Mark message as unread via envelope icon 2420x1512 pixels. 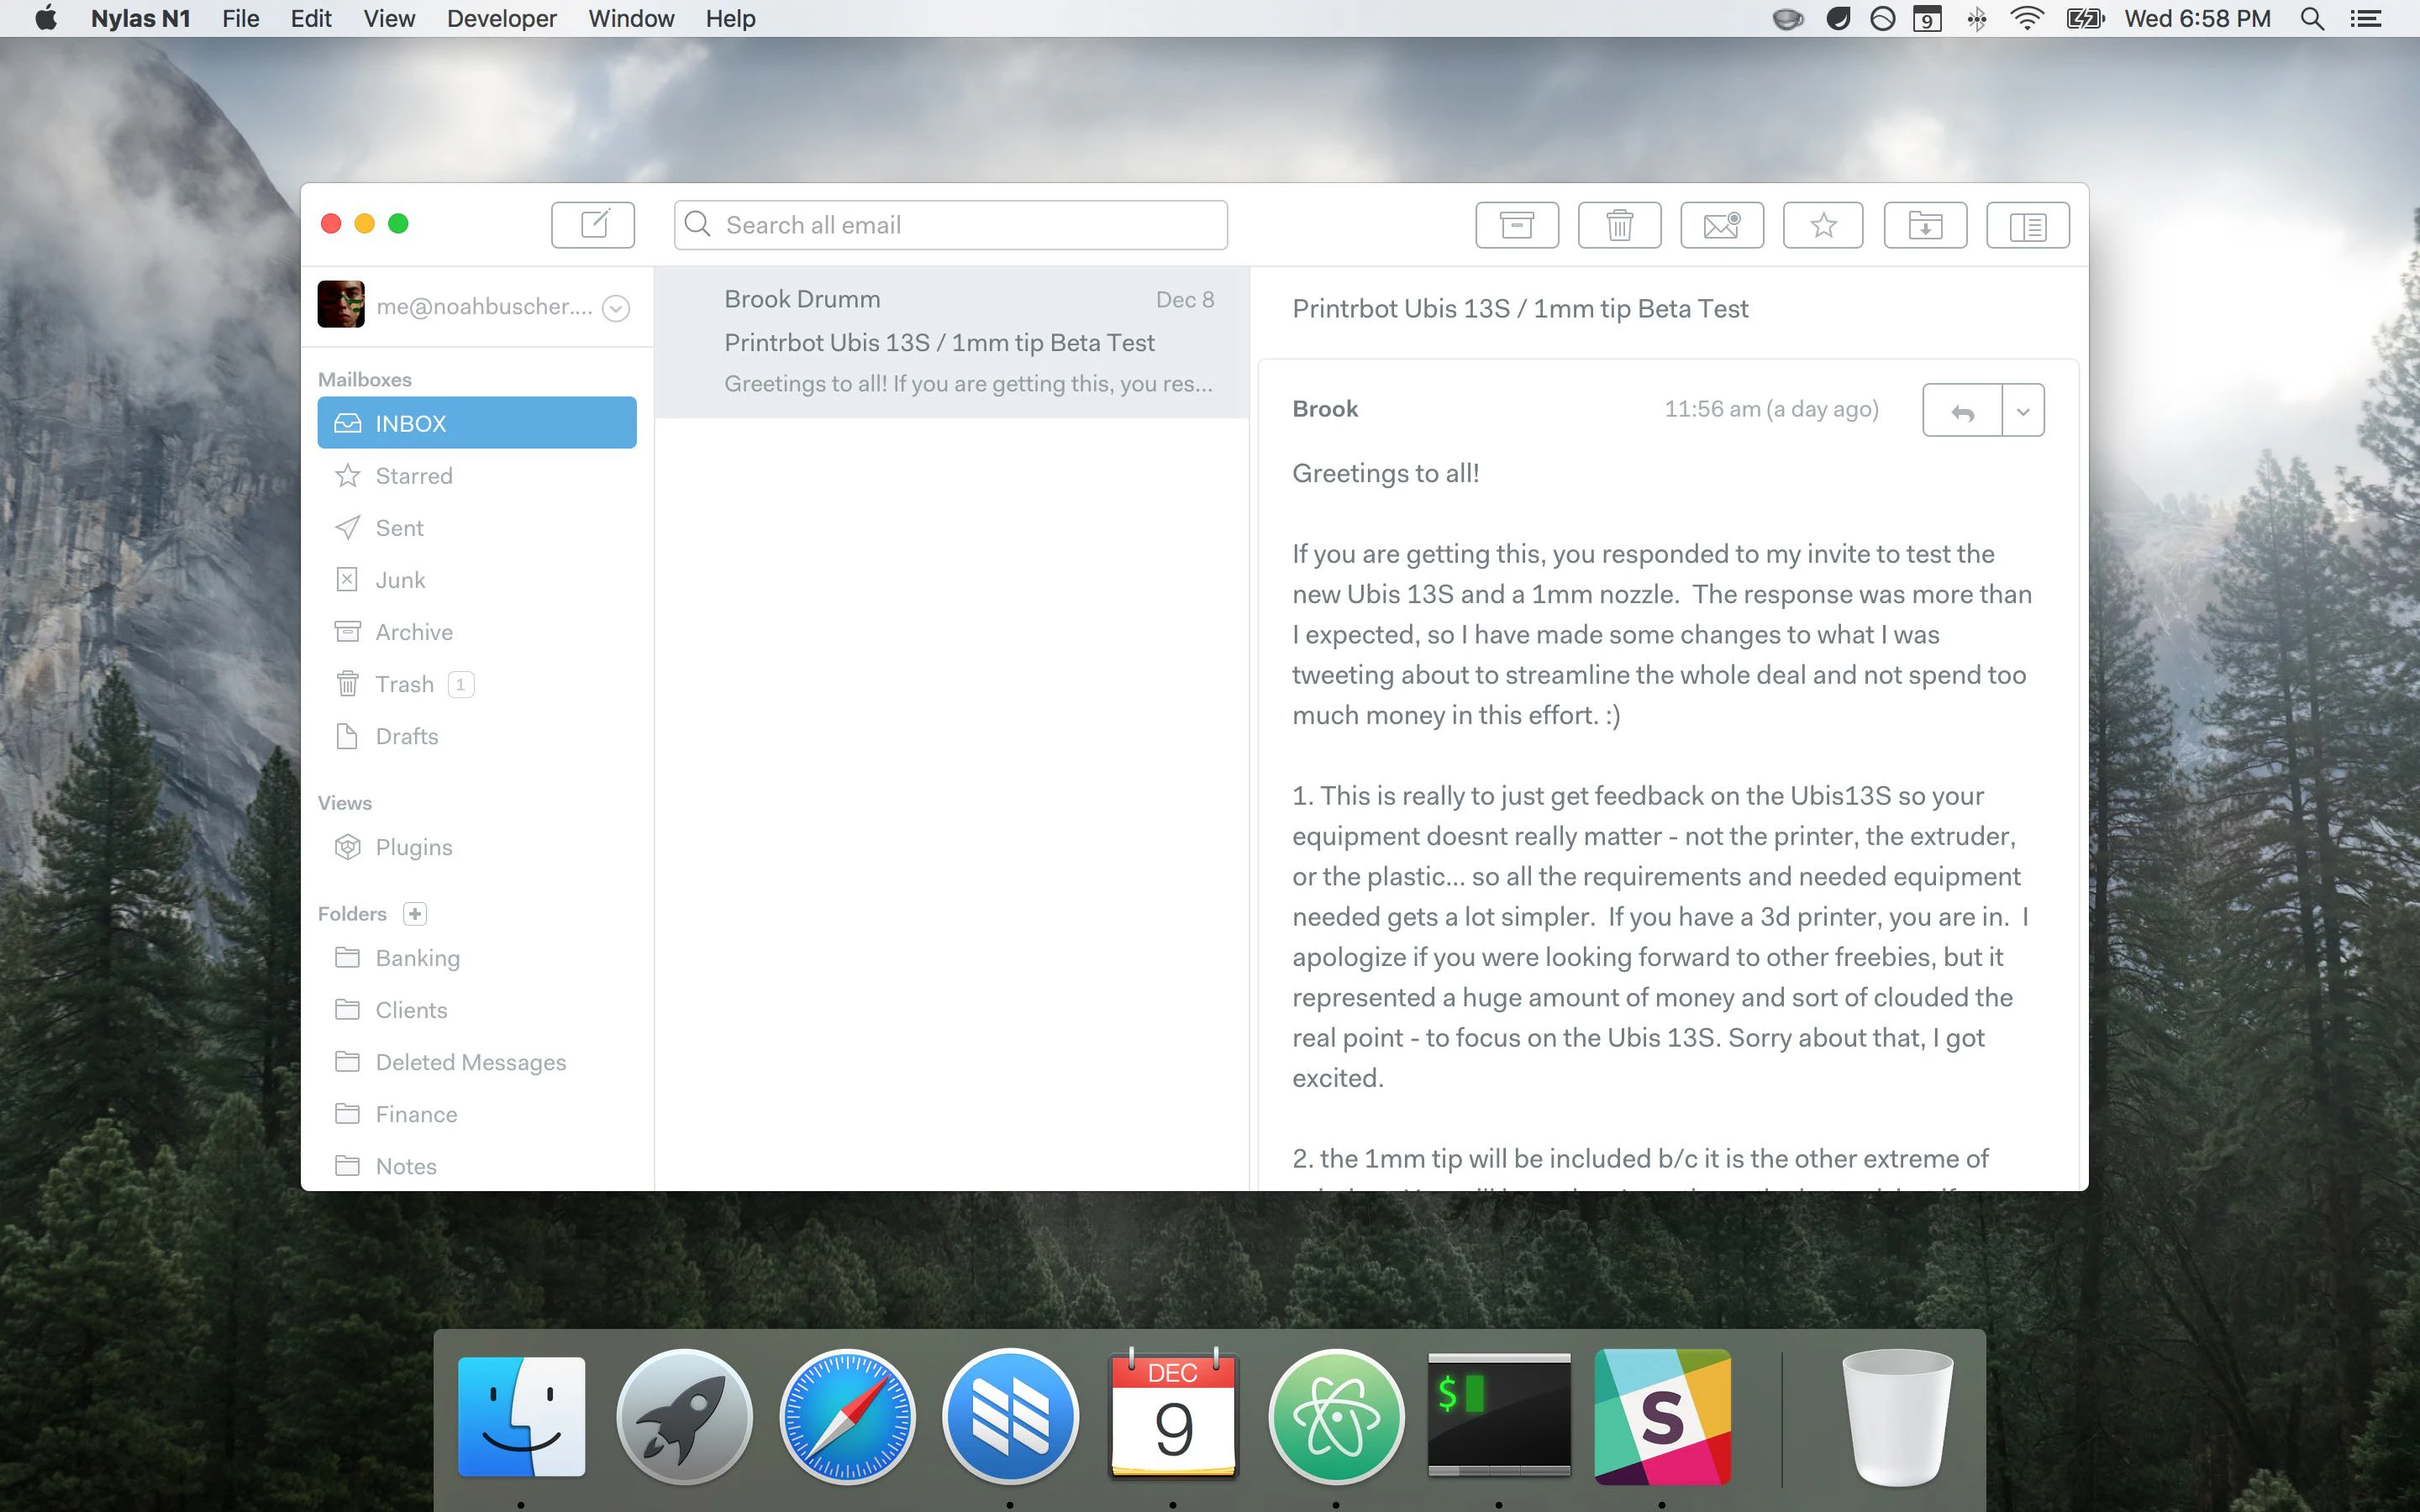(x=1721, y=225)
